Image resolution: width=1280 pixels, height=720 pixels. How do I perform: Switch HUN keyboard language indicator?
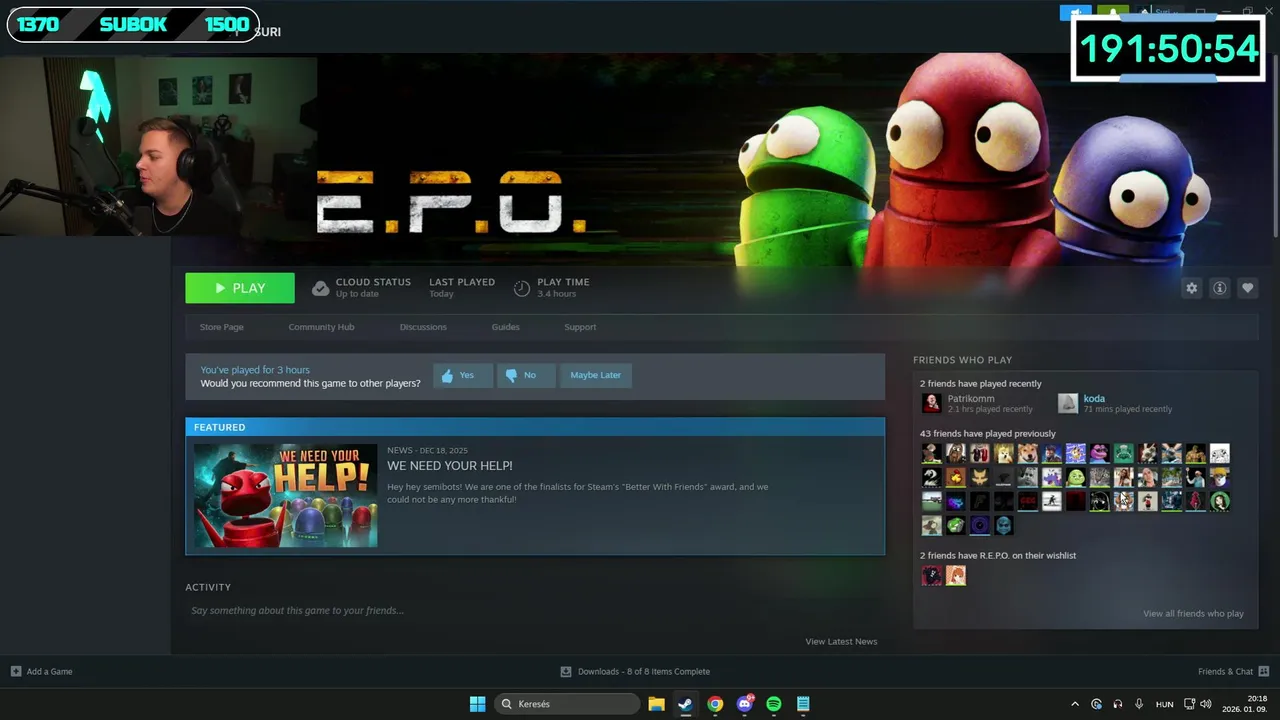click(x=1165, y=704)
